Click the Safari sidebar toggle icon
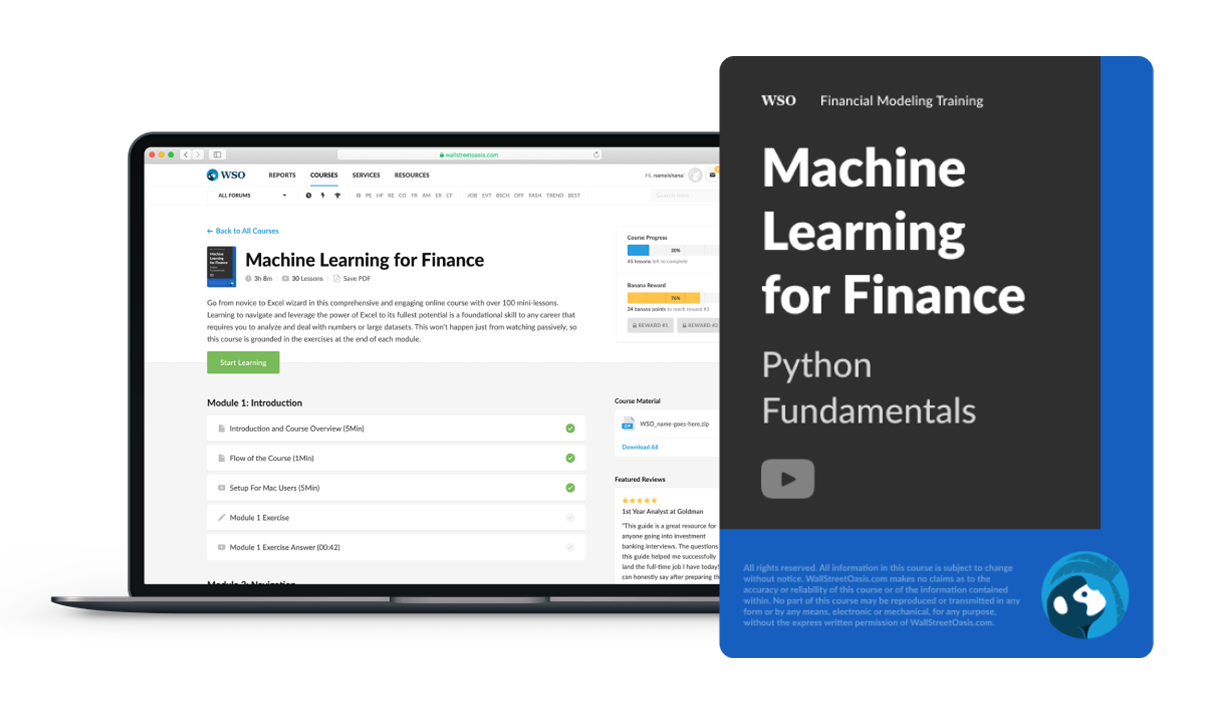Screen dimensions: 1205x720 [217, 155]
